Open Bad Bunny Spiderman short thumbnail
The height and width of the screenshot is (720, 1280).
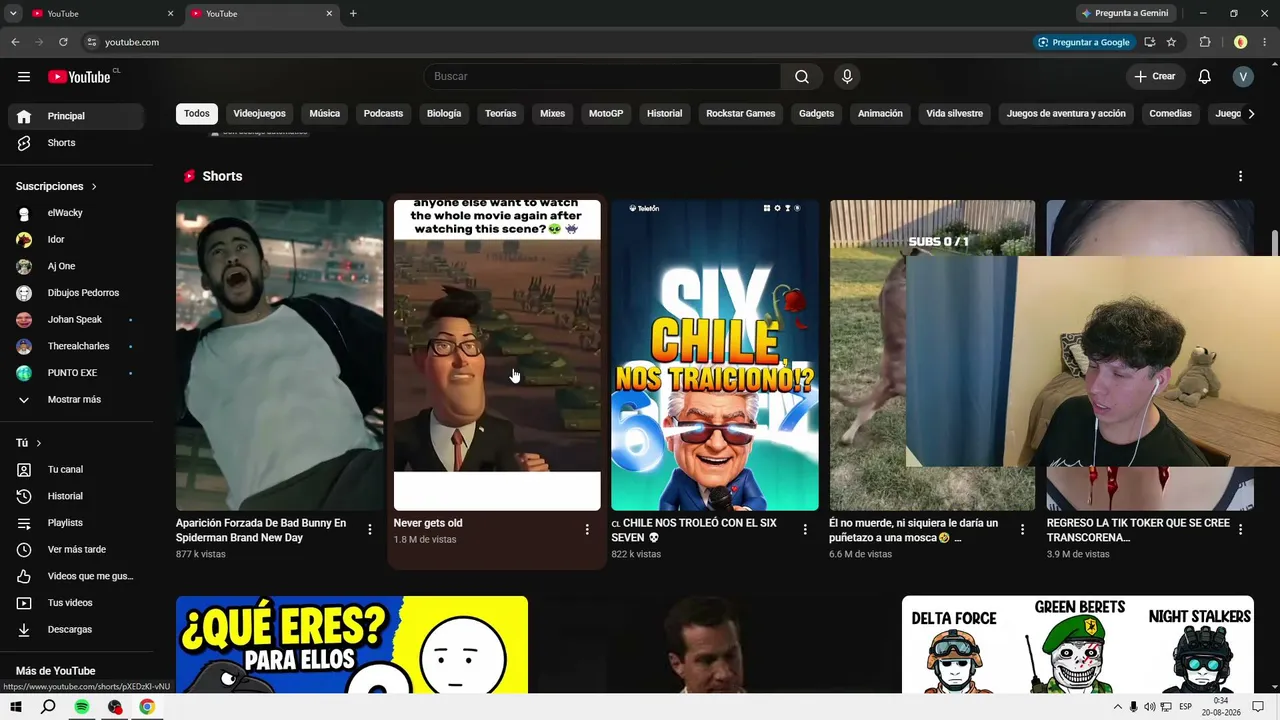click(x=279, y=355)
